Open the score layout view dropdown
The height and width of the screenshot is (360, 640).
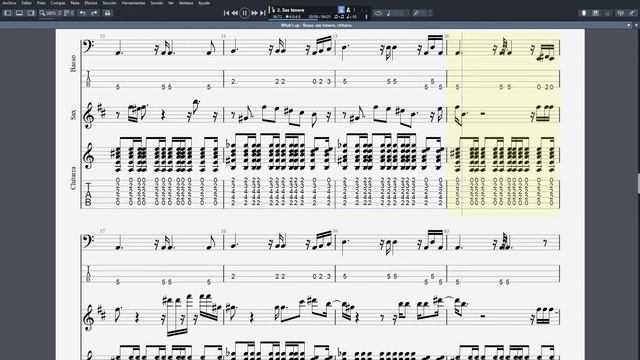click(x=69, y=13)
